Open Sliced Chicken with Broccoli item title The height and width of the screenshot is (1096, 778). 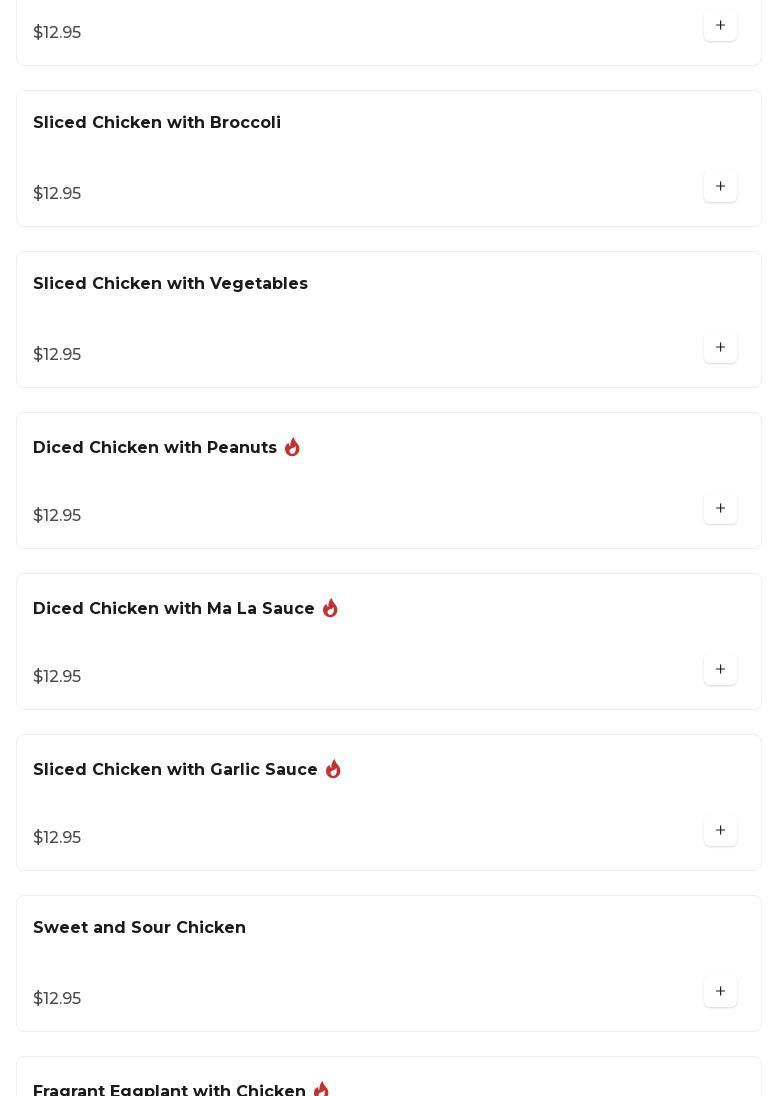click(x=157, y=123)
